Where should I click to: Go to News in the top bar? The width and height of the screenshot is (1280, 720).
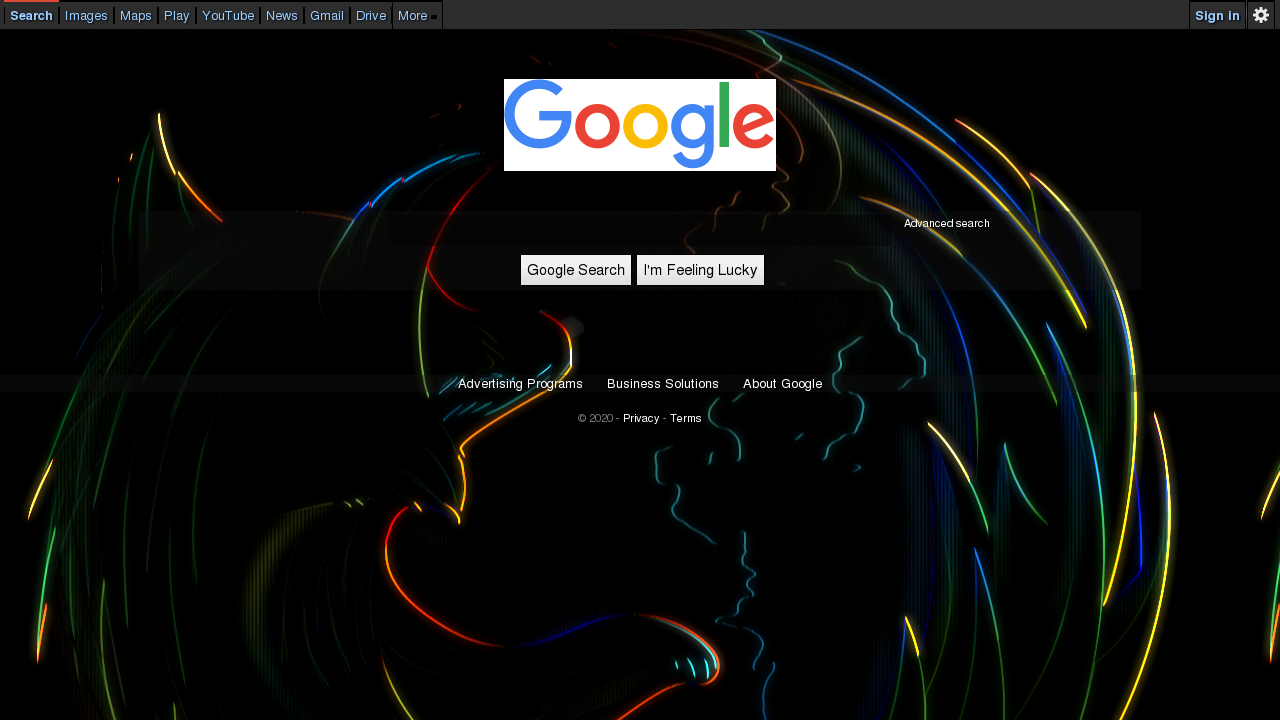tap(282, 15)
